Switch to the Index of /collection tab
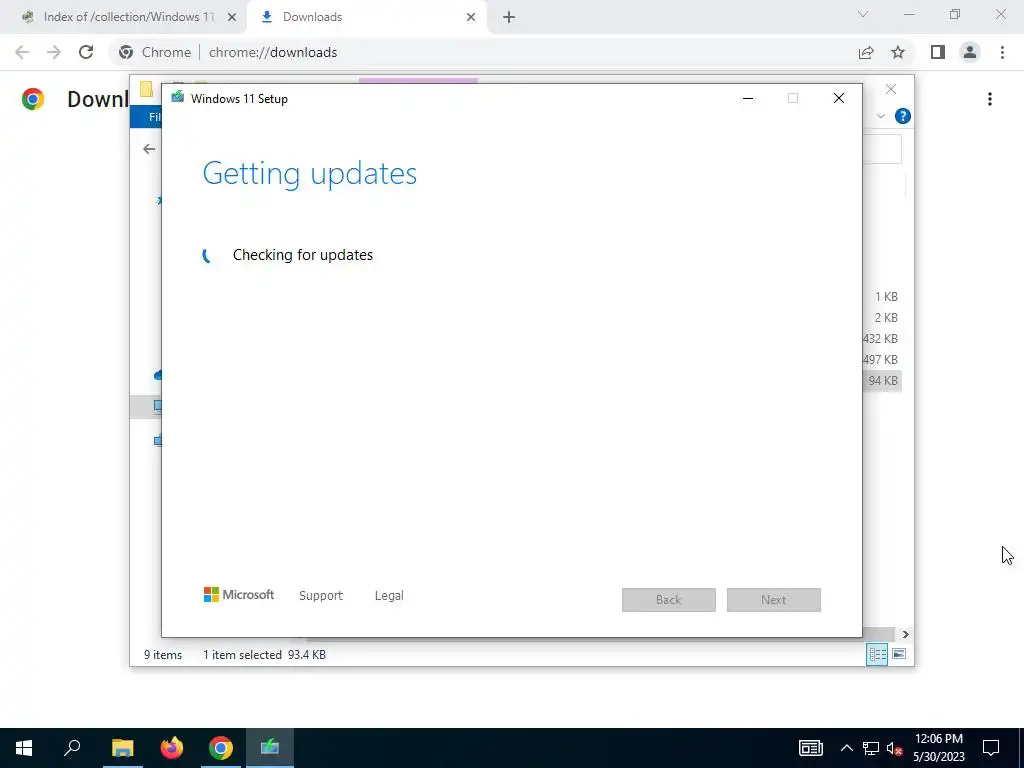 (x=129, y=17)
